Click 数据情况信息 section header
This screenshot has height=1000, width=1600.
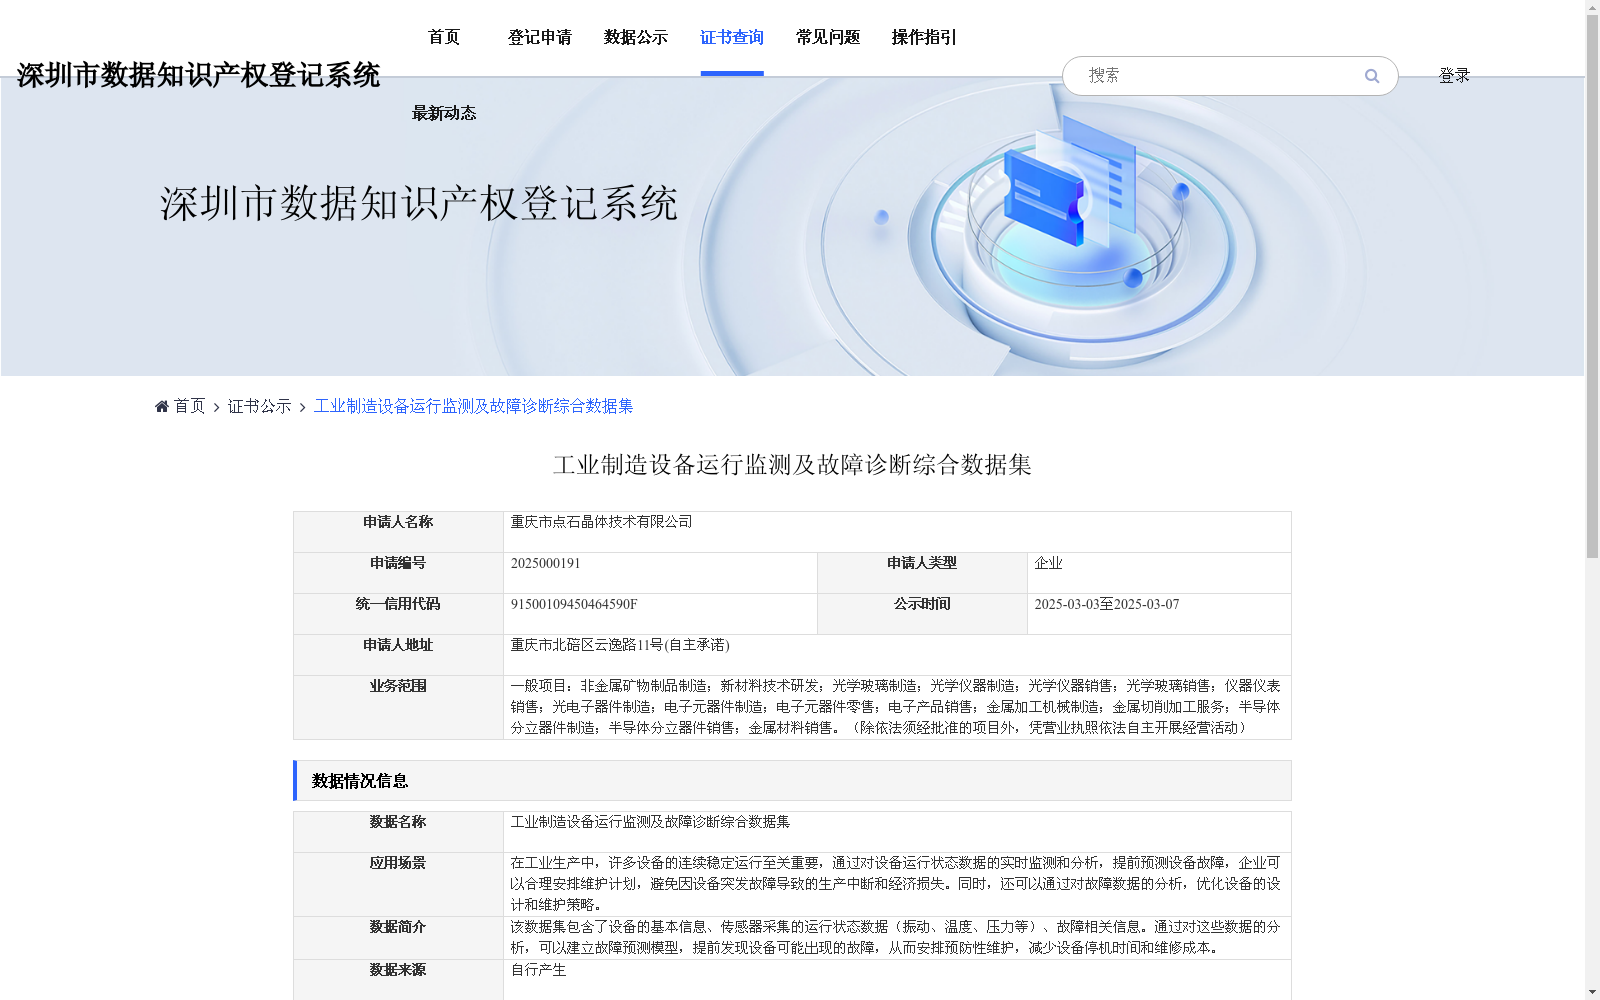tap(792, 781)
